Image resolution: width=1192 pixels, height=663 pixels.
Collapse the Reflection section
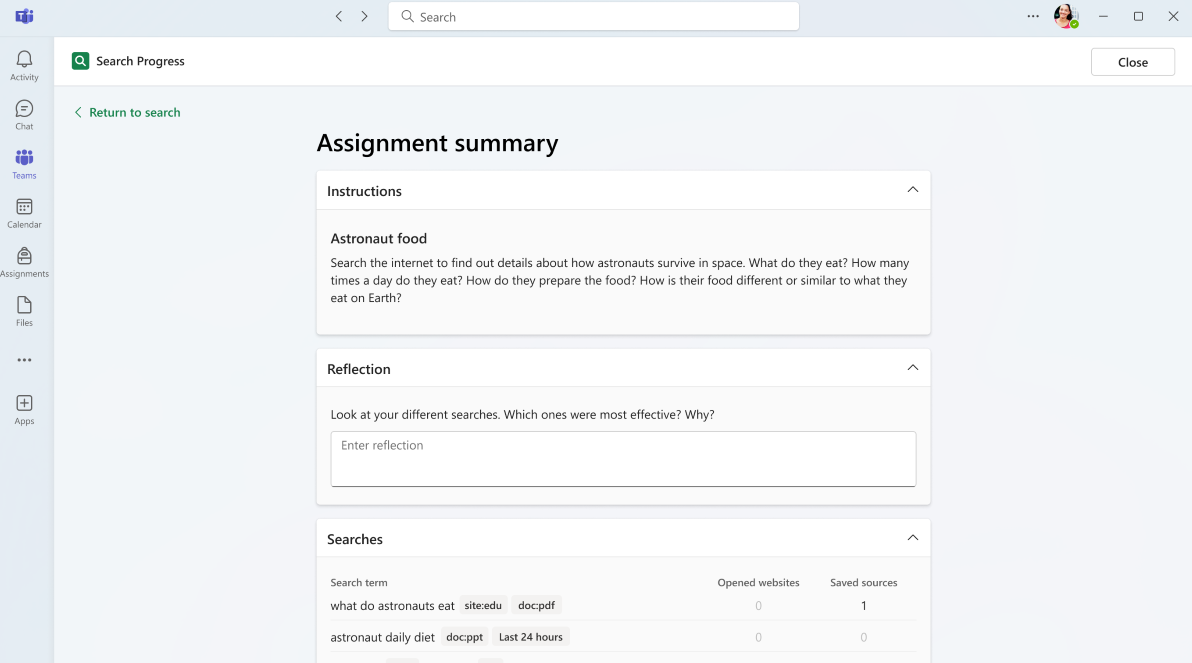tap(912, 367)
